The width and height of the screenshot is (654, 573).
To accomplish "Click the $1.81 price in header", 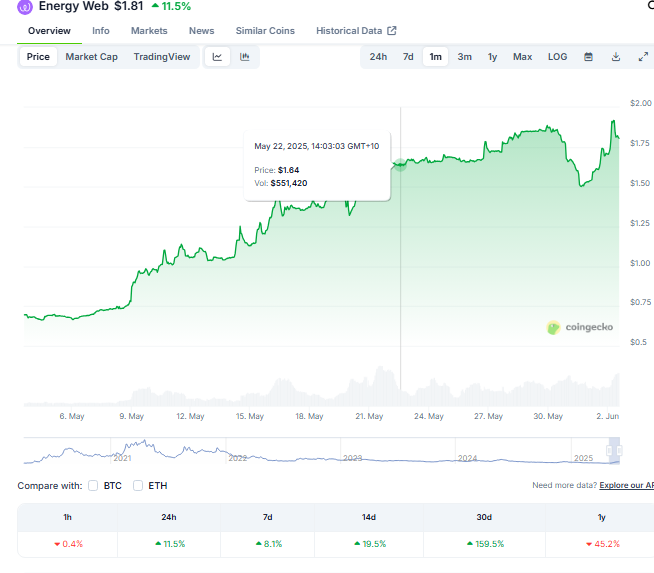I will click(128, 6).
